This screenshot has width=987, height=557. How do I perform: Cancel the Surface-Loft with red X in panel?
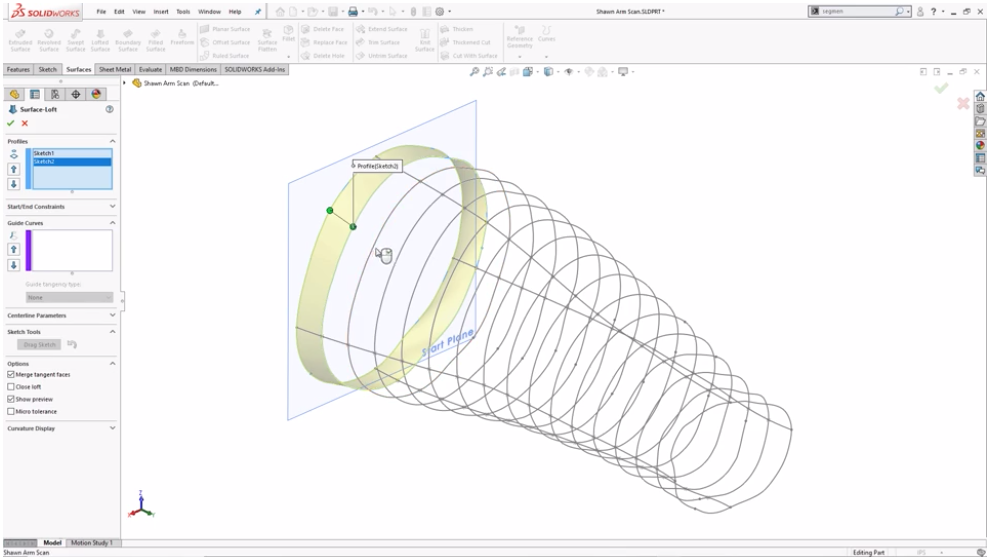[x=25, y=123]
